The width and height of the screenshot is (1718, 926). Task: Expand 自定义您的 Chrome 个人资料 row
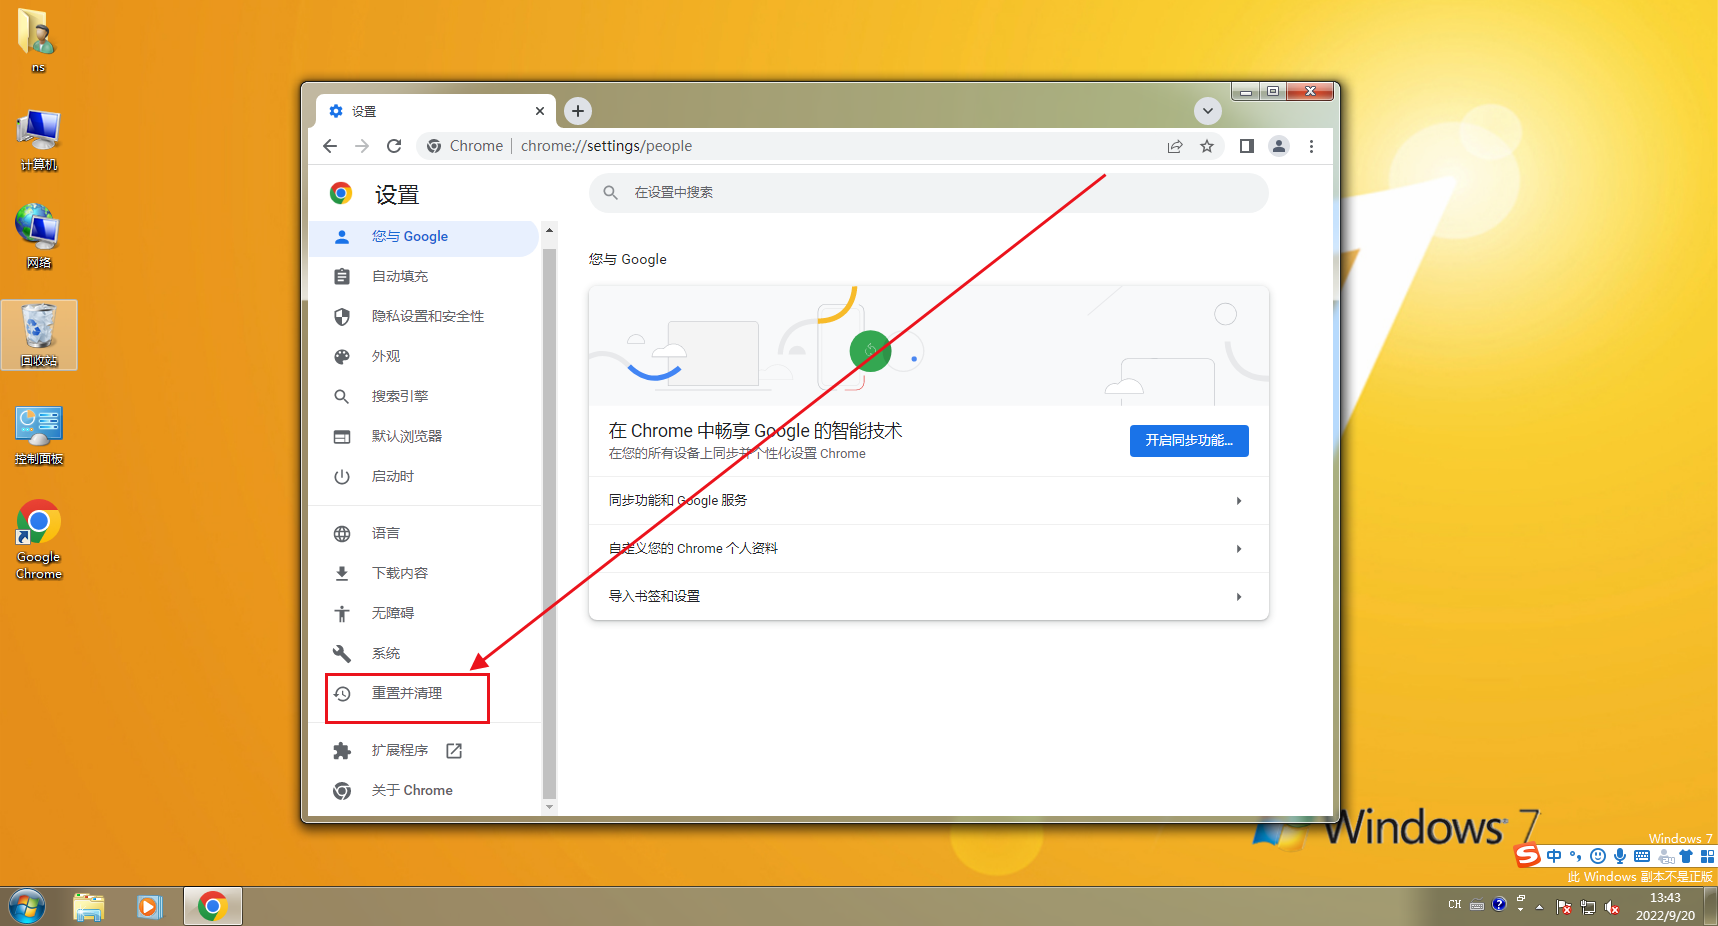click(929, 548)
